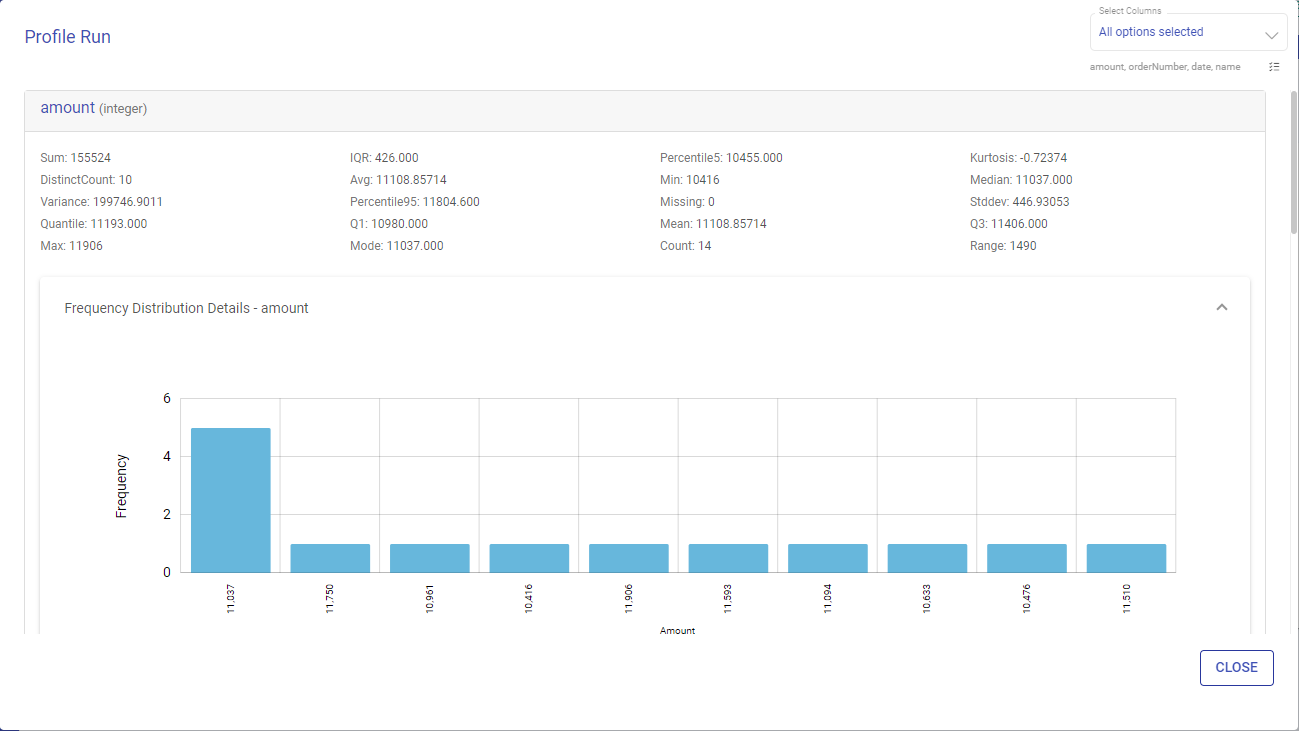Screen dimensions: 1299x731
Task: Click the 'amount' column heading link
Action: (67, 108)
